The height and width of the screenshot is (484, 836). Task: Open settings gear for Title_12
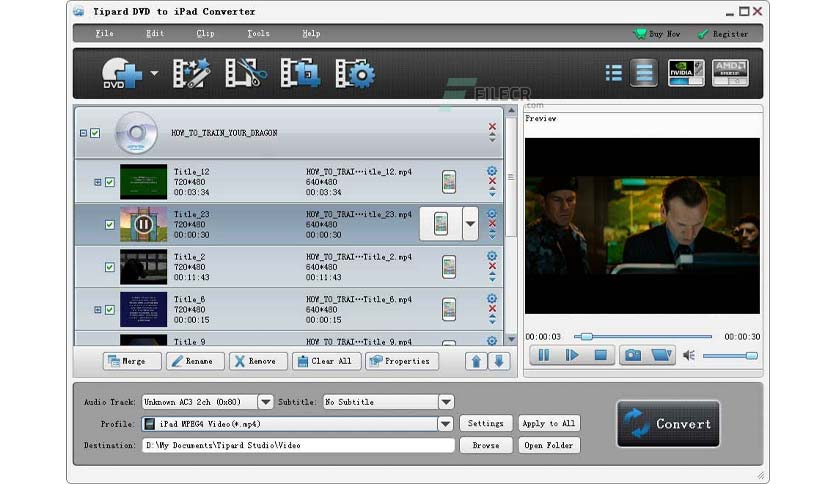[492, 171]
